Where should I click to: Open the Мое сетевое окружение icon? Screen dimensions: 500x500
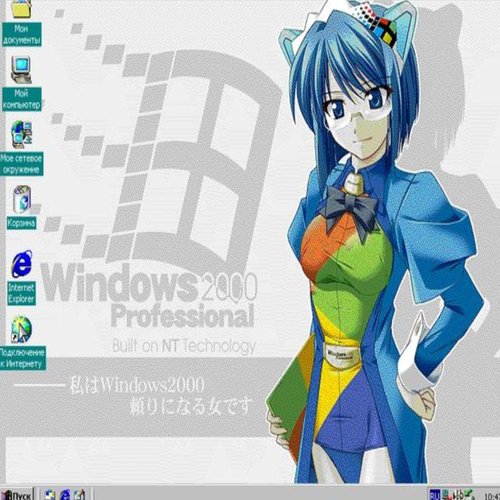tap(22, 134)
